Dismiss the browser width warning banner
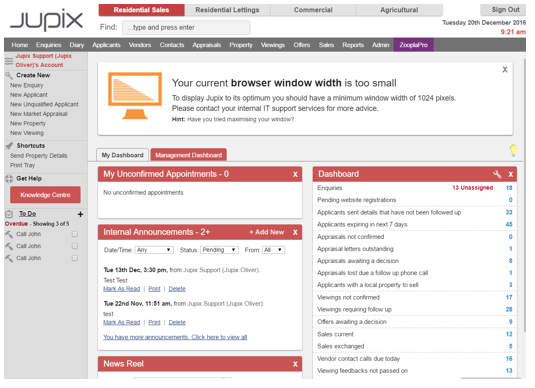535x388 pixels. pos(505,70)
